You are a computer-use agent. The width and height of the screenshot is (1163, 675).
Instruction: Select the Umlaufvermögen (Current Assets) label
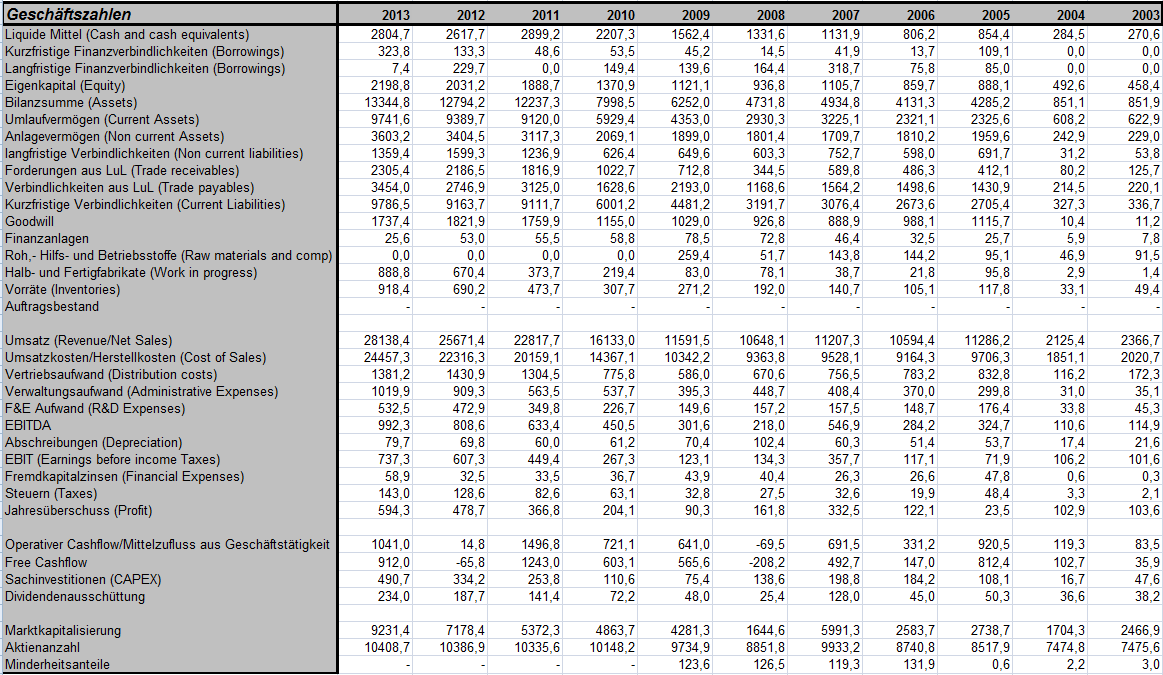pyautogui.click(x=102, y=120)
